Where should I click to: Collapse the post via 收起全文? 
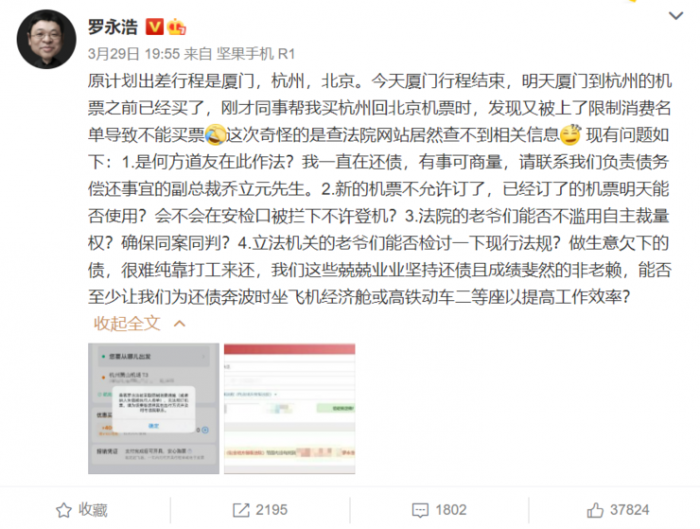[x=127, y=323]
